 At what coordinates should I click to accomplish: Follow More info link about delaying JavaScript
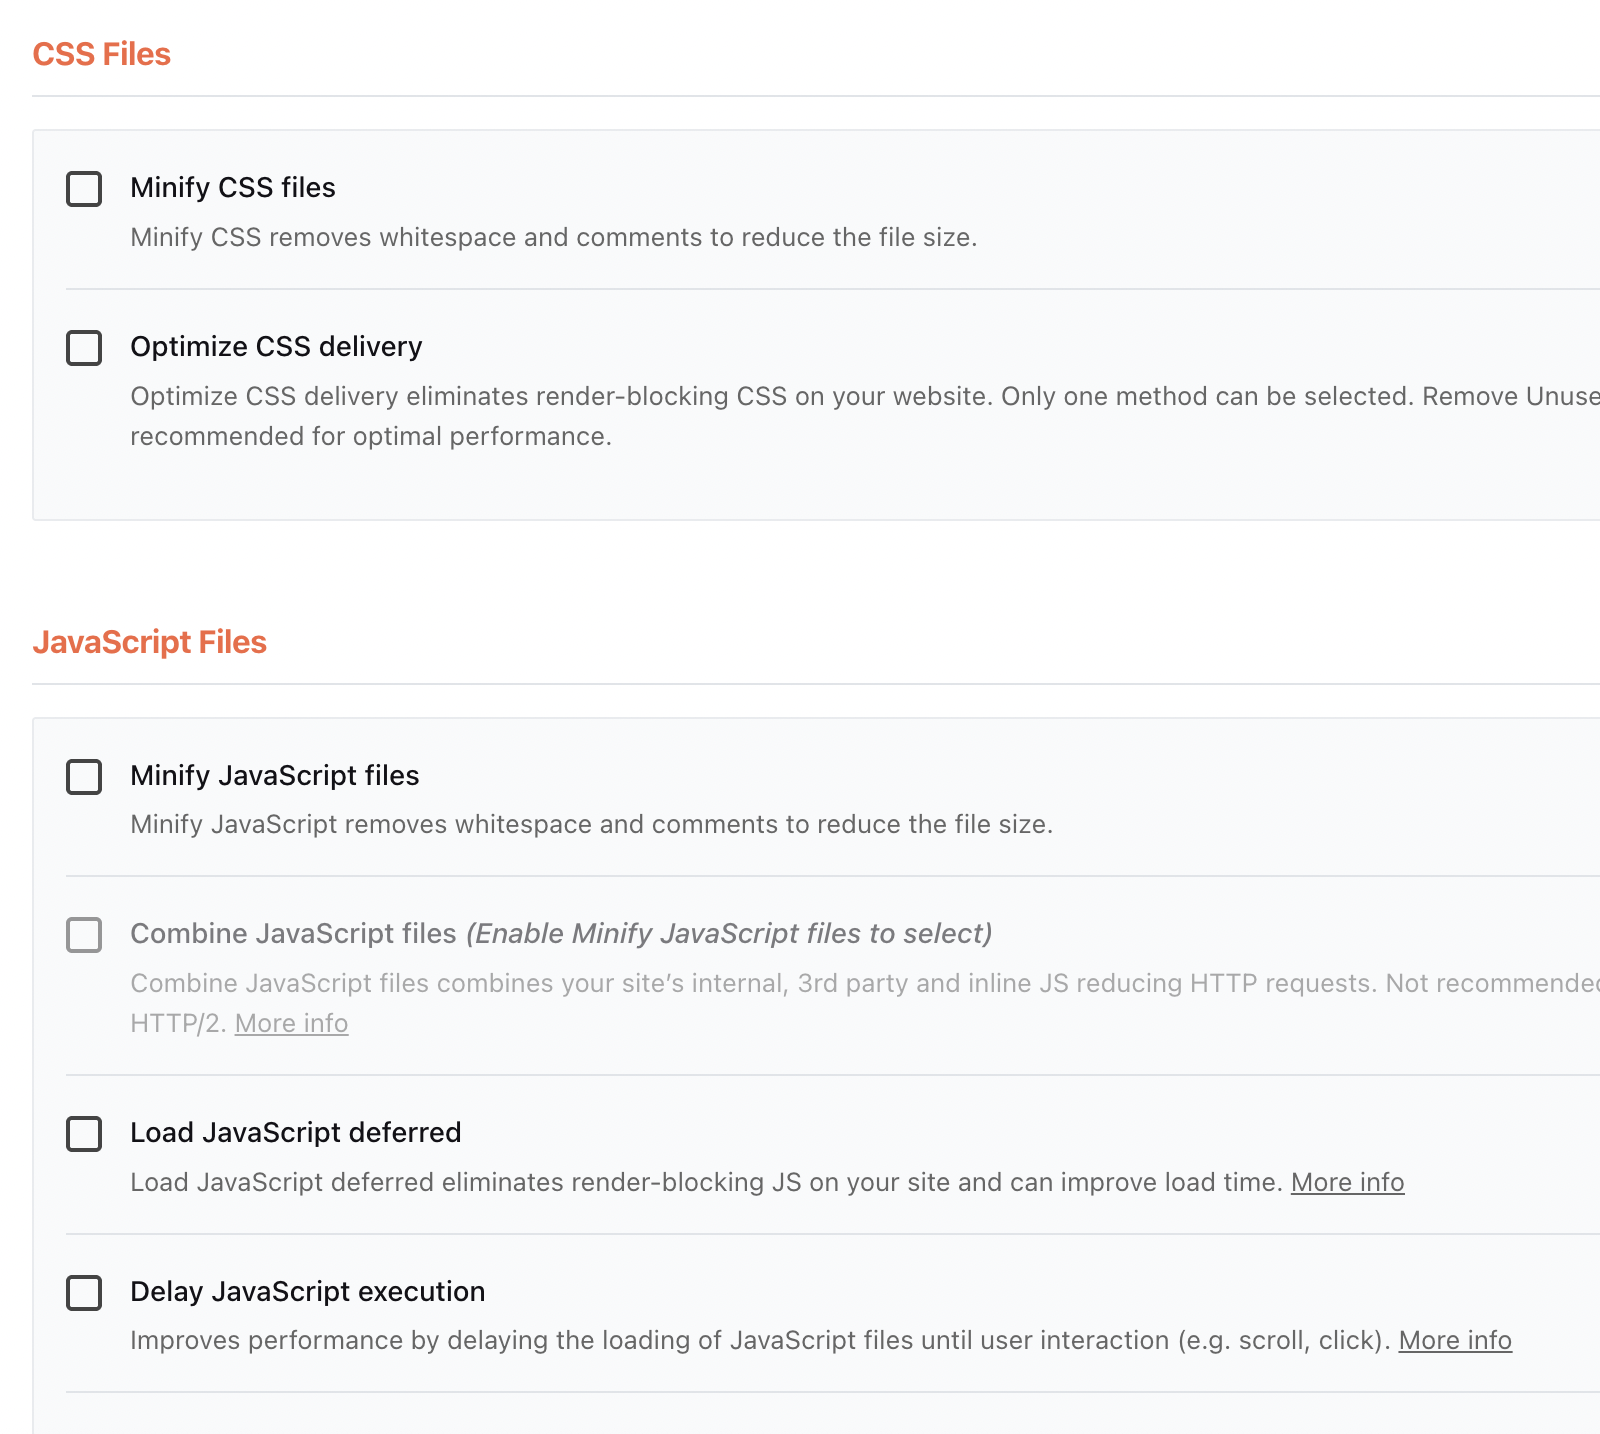point(1455,1341)
